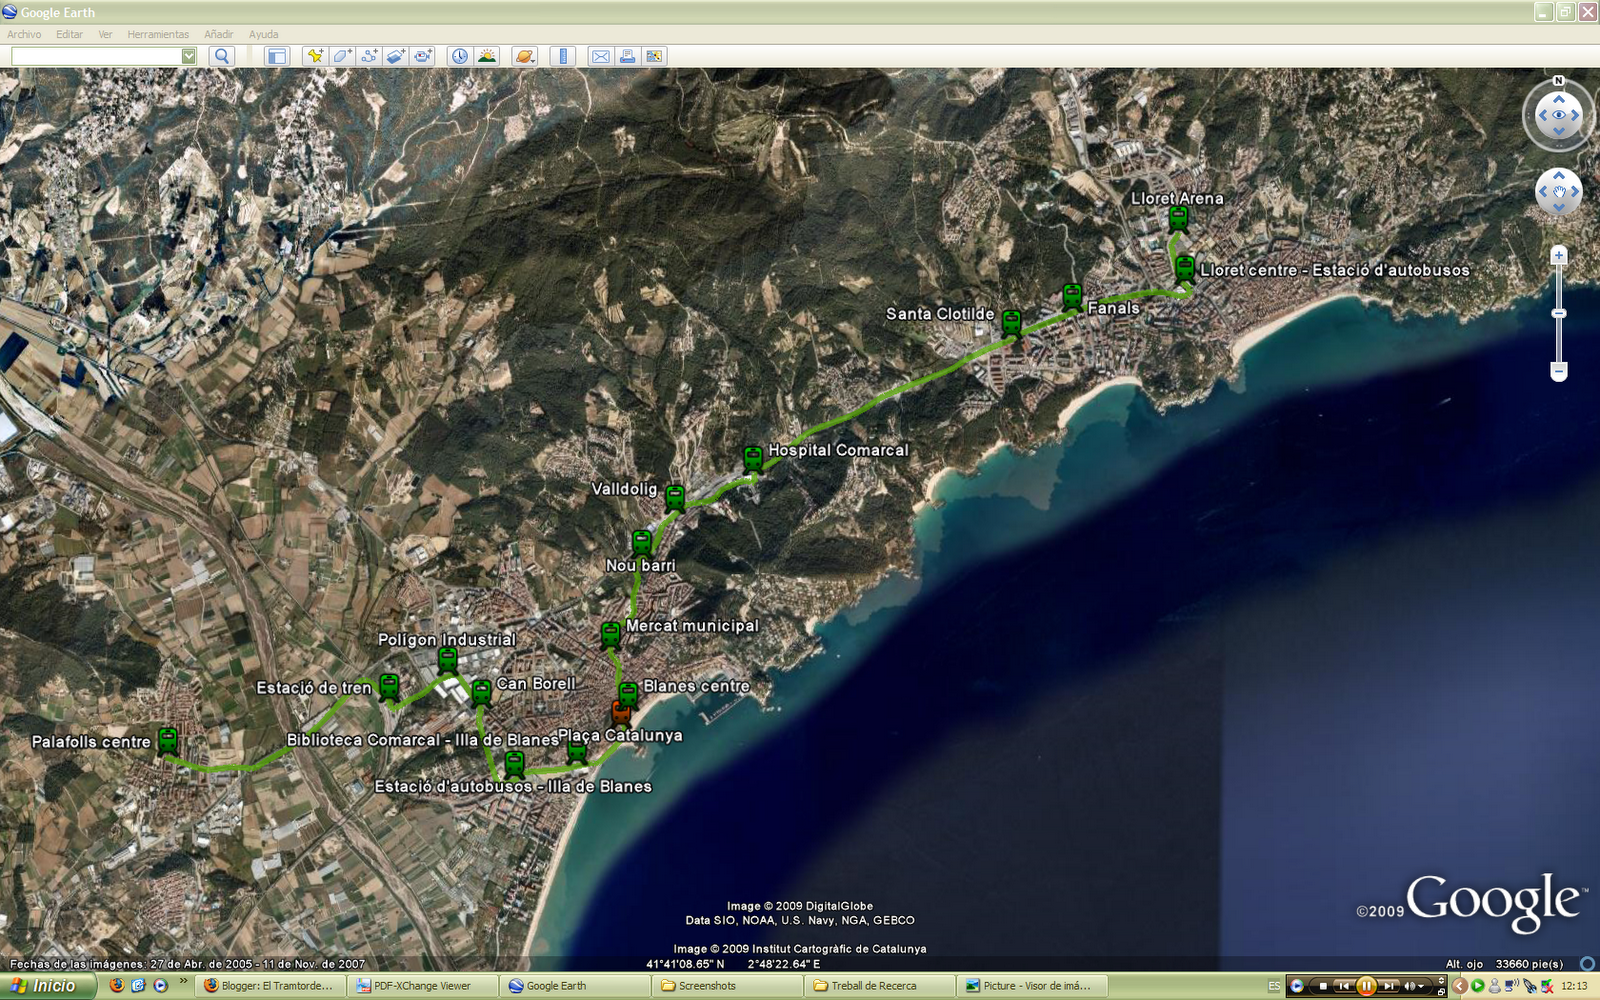Click the streaming status circle icon
The height and width of the screenshot is (1000, 1600).
(x=1588, y=964)
